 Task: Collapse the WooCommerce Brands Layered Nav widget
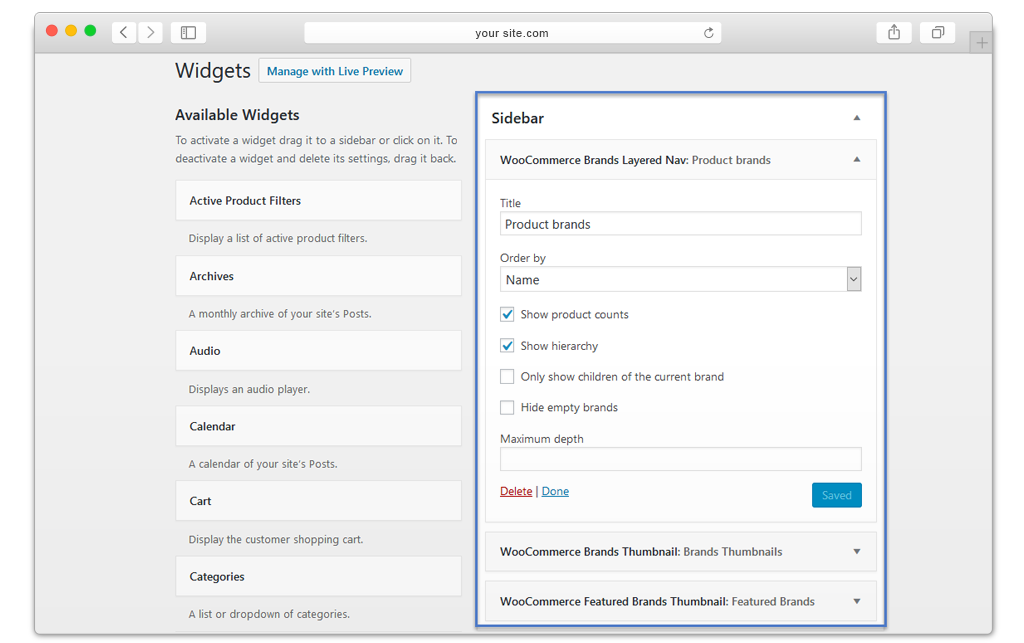[857, 159]
